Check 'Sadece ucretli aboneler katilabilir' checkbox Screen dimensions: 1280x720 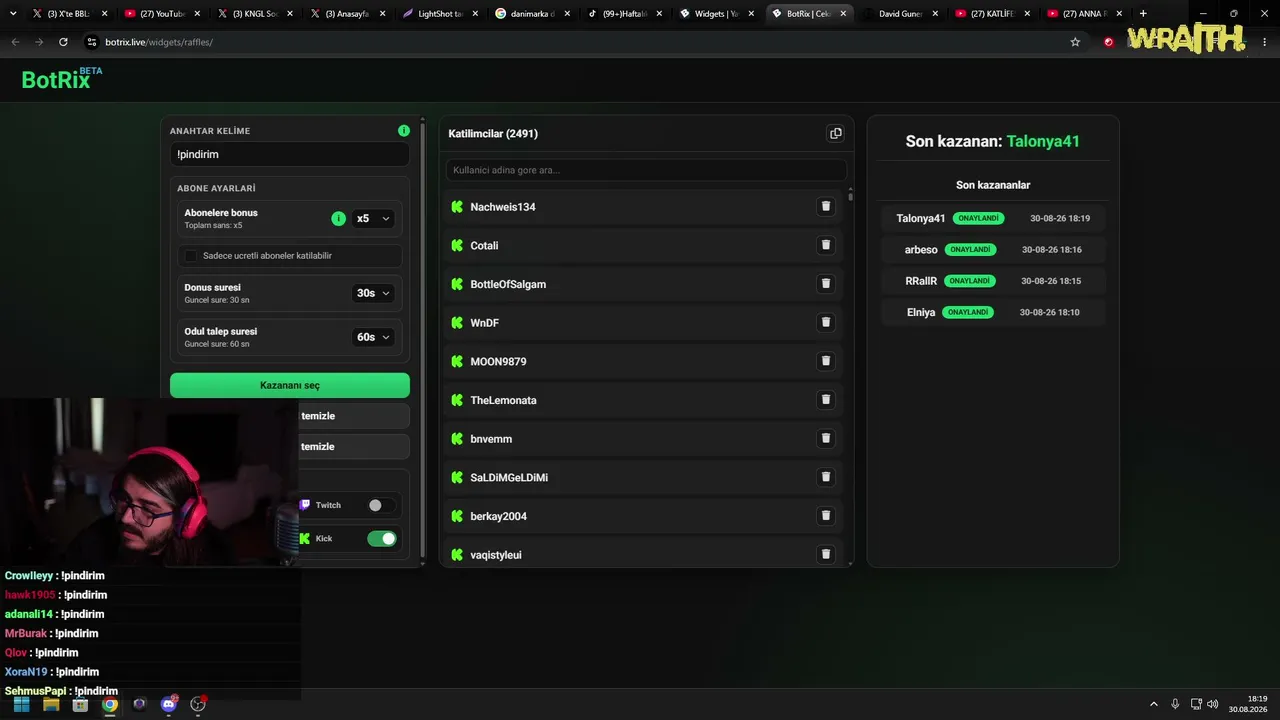coord(191,256)
